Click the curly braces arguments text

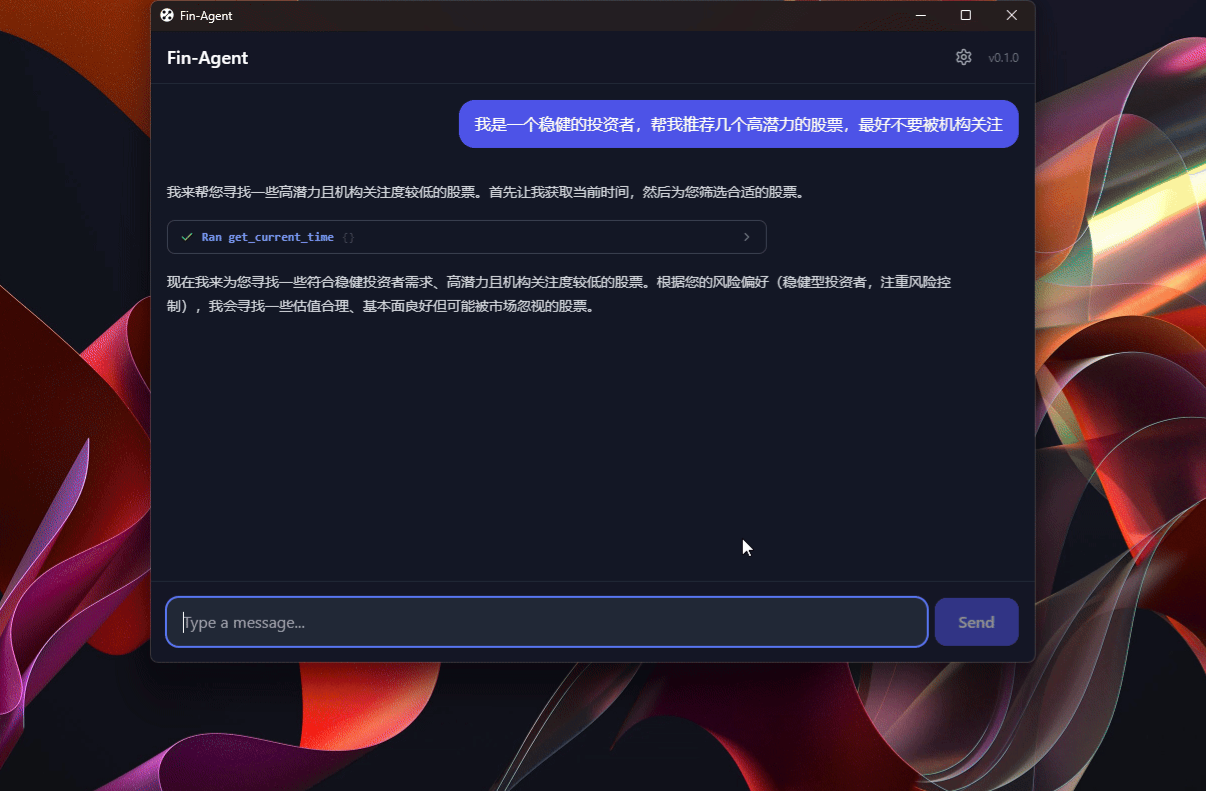coord(348,237)
